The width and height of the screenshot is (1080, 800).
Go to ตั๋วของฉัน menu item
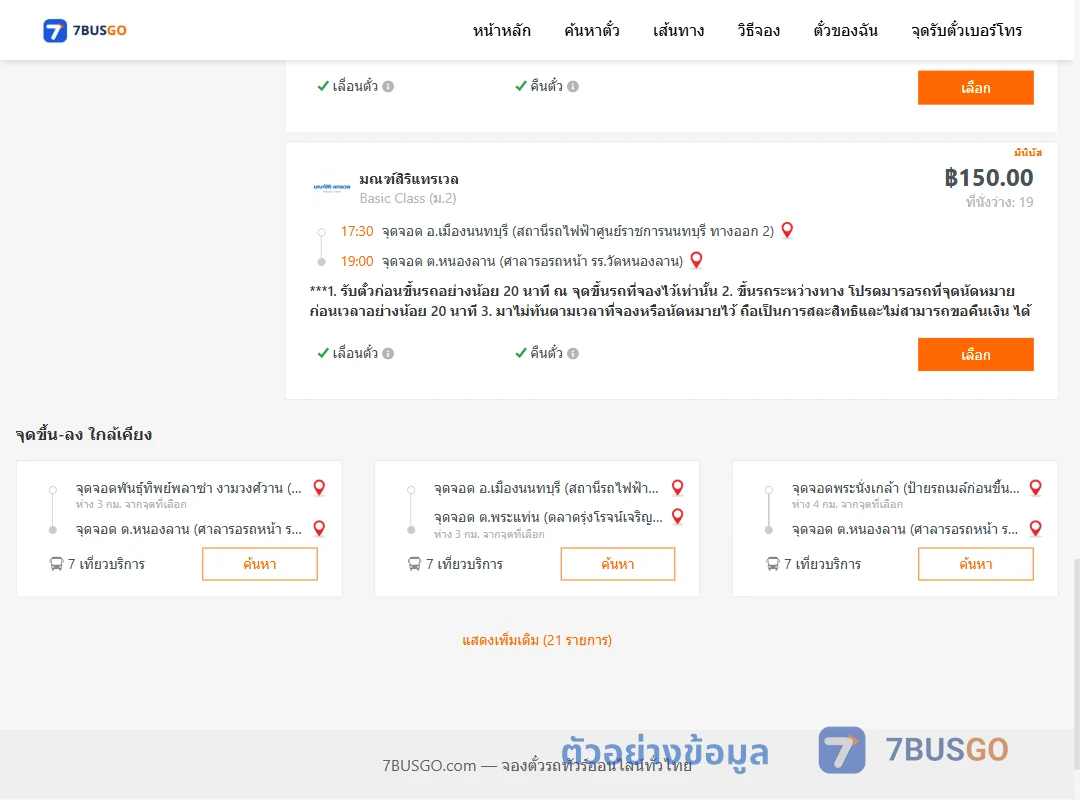click(845, 30)
